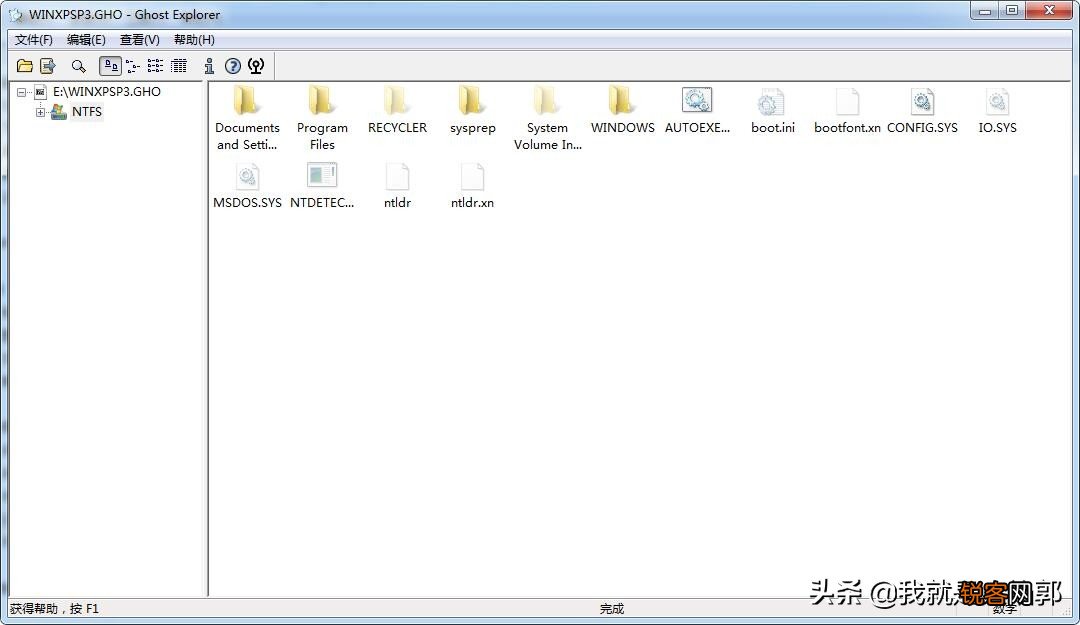This screenshot has height=625, width=1080.
Task: Switch to small icons view
Action: tap(133, 66)
